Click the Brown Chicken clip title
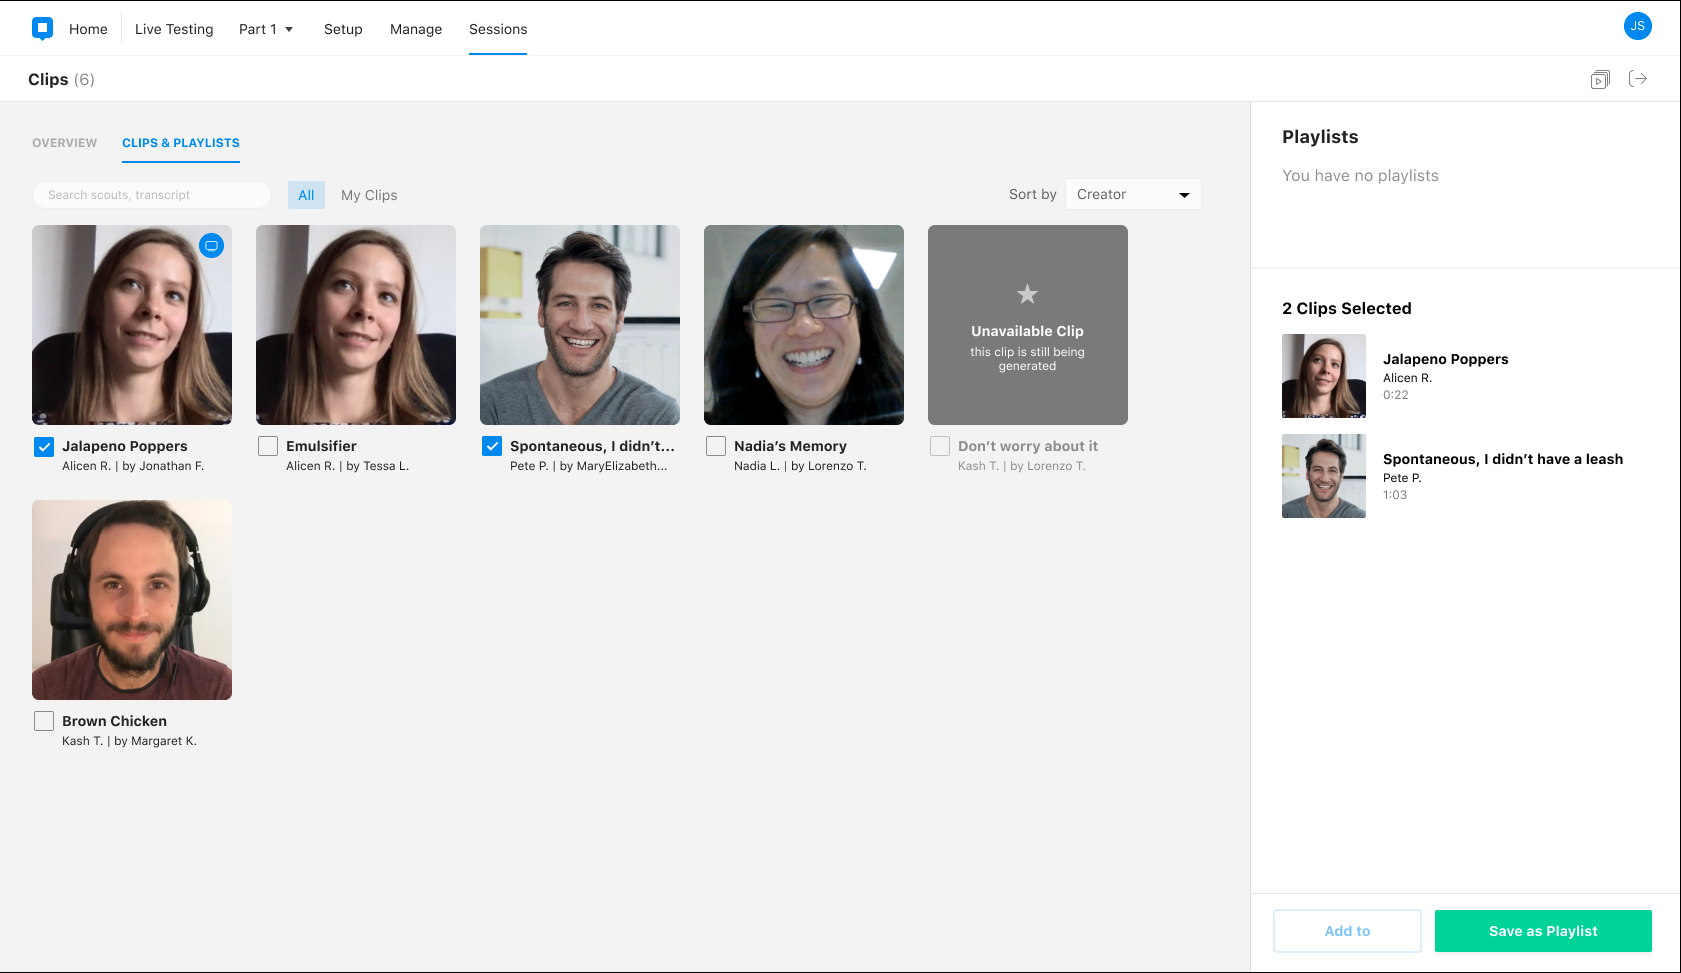1681x973 pixels. coord(114,721)
